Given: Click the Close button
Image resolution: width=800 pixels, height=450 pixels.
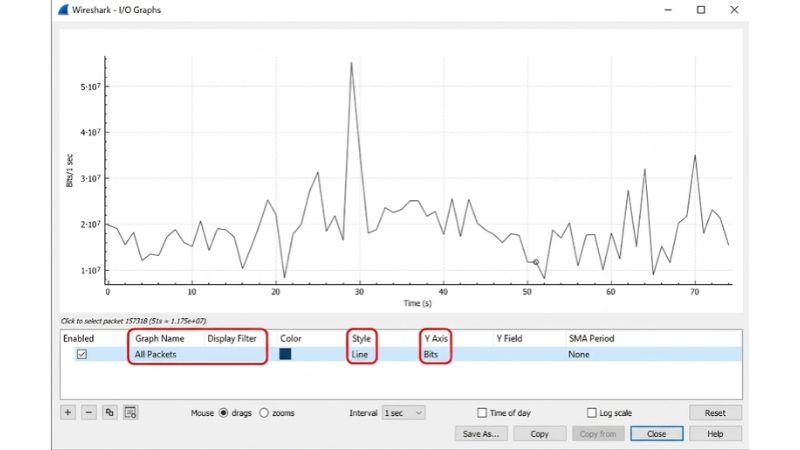Looking at the screenshot, I should tap(657, 434).
